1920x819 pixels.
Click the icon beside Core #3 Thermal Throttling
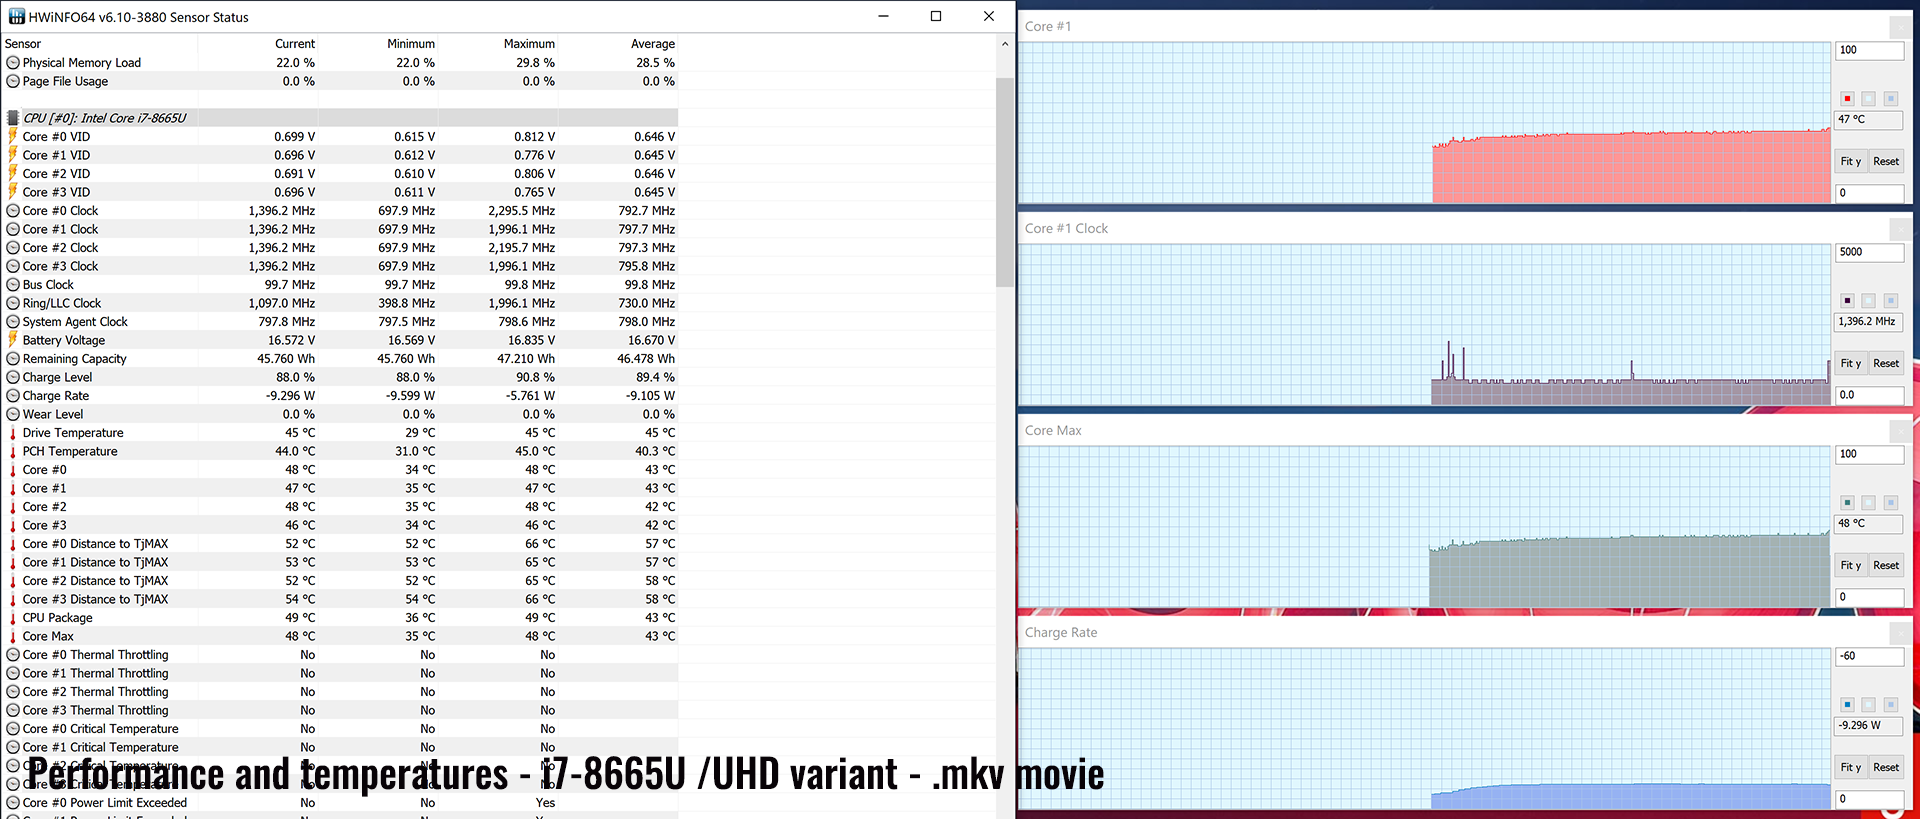point(13,710)
